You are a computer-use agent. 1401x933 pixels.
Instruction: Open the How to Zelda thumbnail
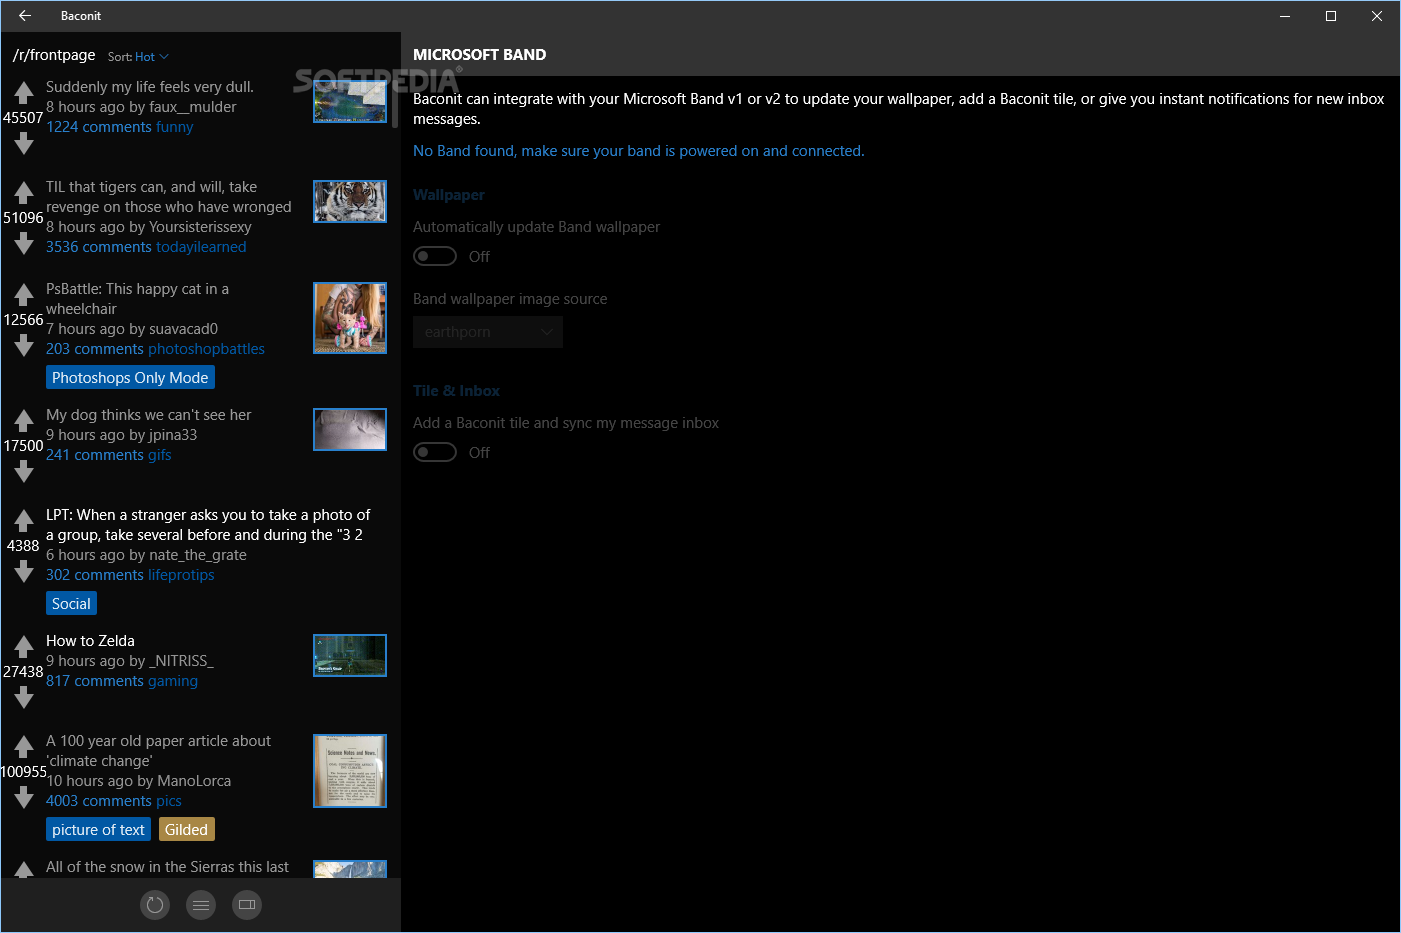(350, 655)
